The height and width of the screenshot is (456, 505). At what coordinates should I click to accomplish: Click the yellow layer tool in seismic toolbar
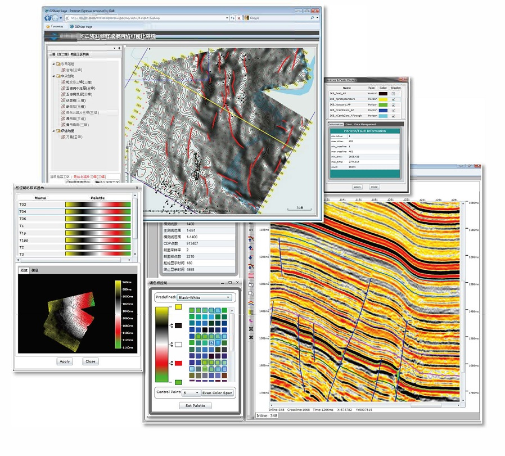tap(251, 312)
